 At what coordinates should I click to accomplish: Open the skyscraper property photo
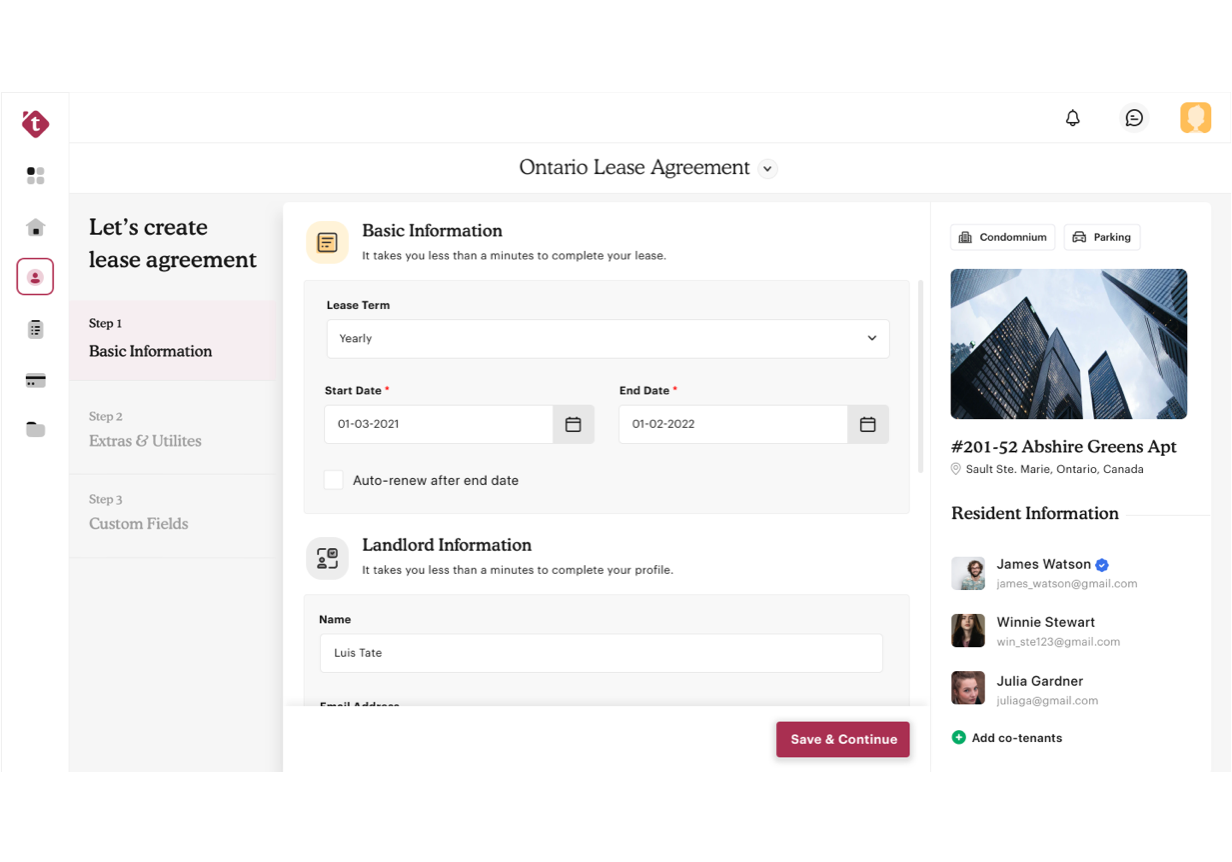1069,344
